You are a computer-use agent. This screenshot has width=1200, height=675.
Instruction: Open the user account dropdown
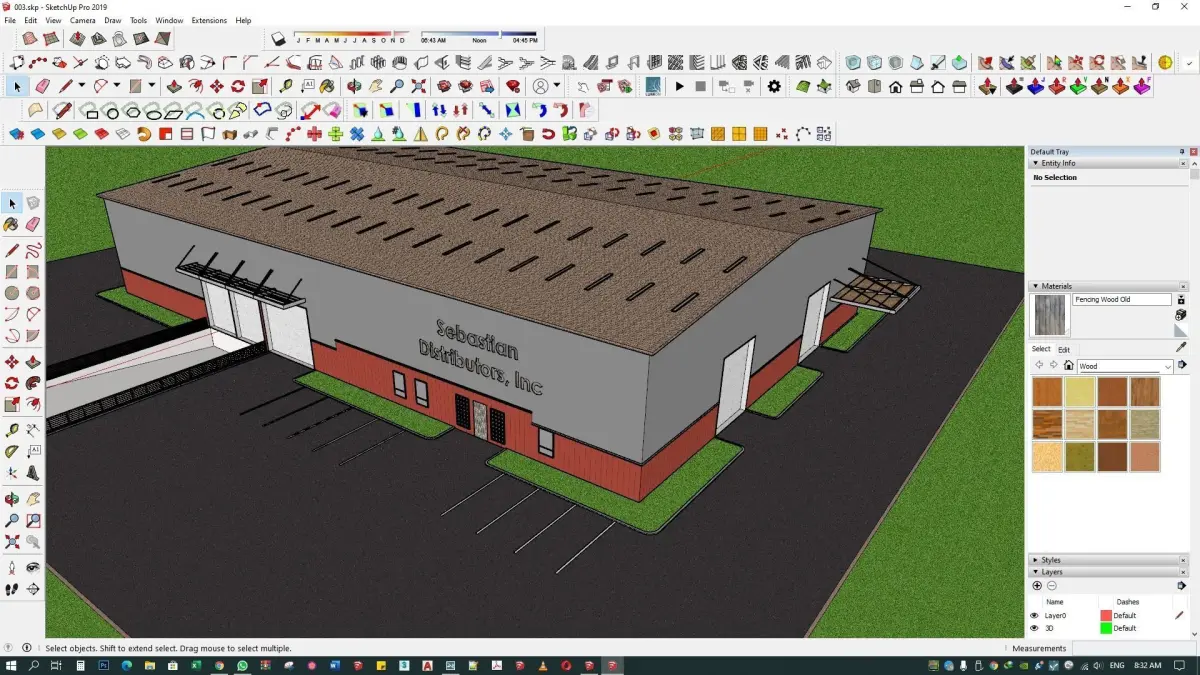click(556, 86)
